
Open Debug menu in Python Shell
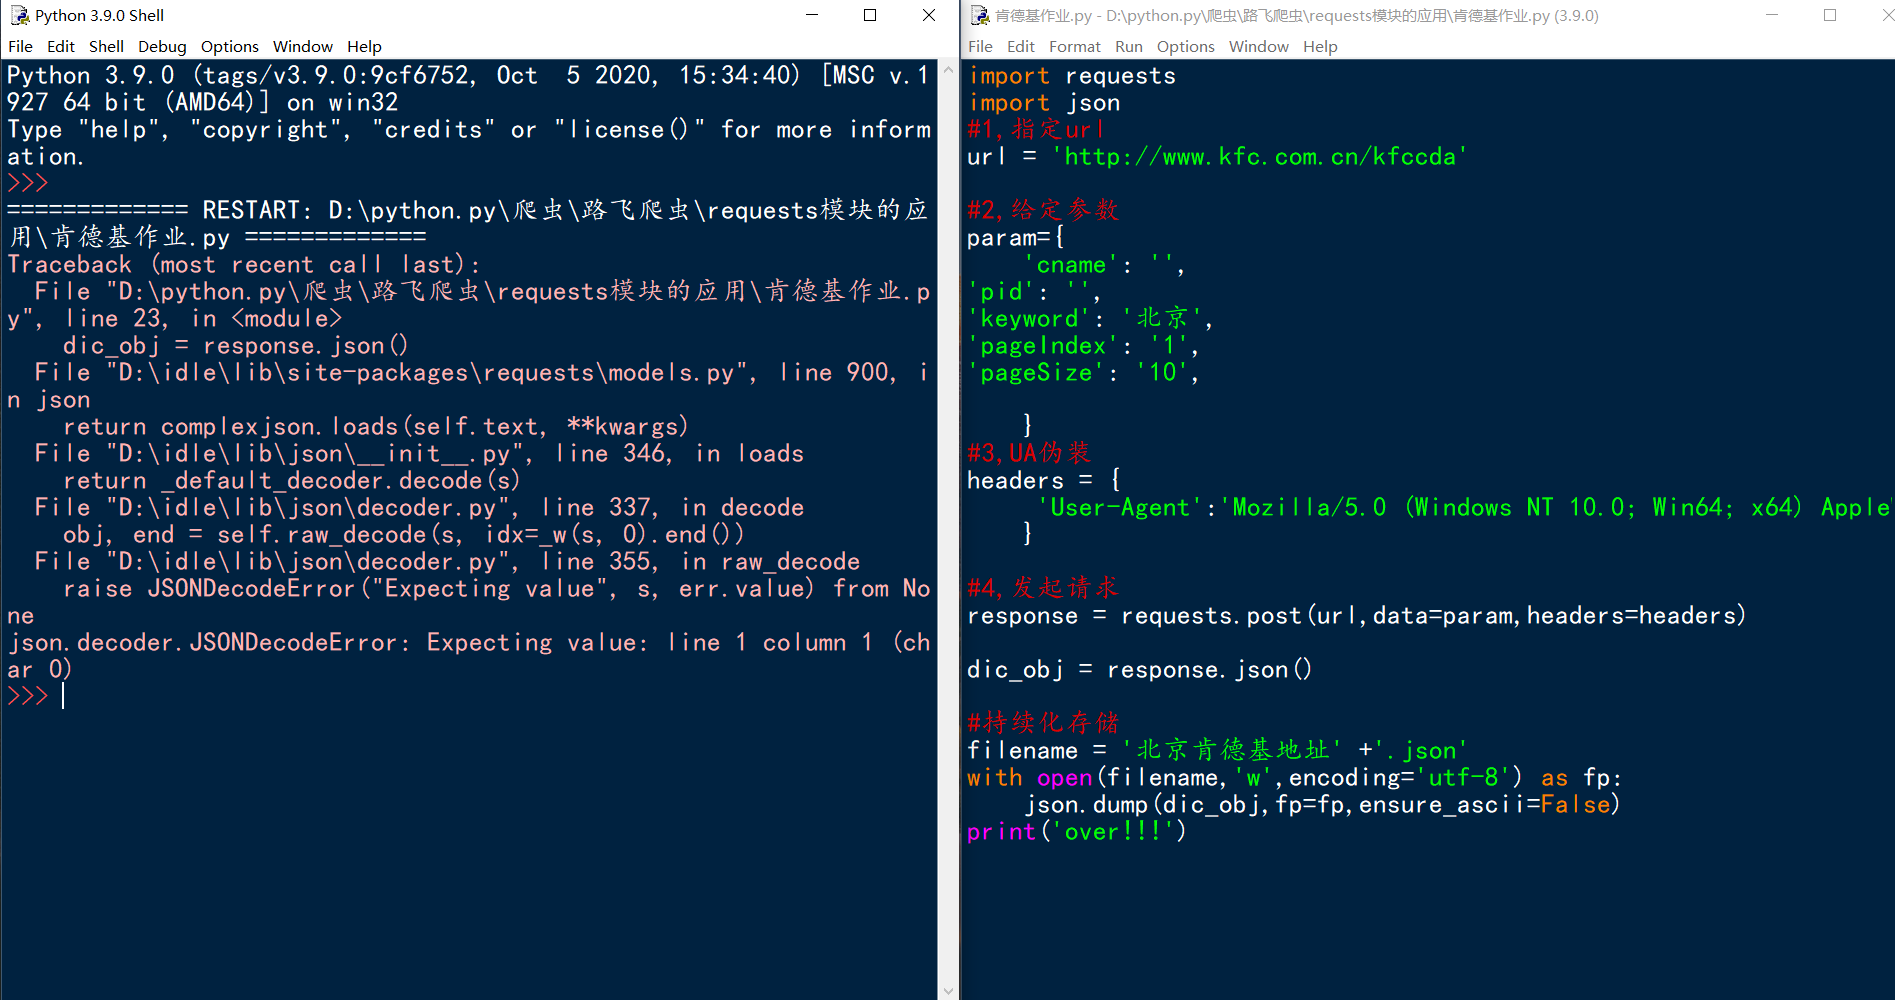coord(162,46)
